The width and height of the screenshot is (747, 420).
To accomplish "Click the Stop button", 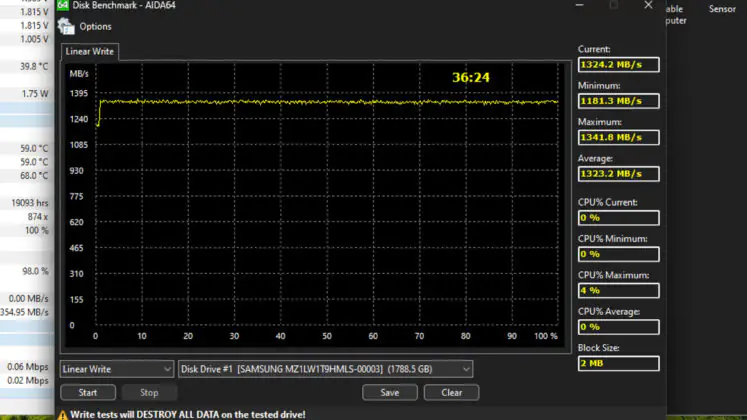I will [149, 392].
